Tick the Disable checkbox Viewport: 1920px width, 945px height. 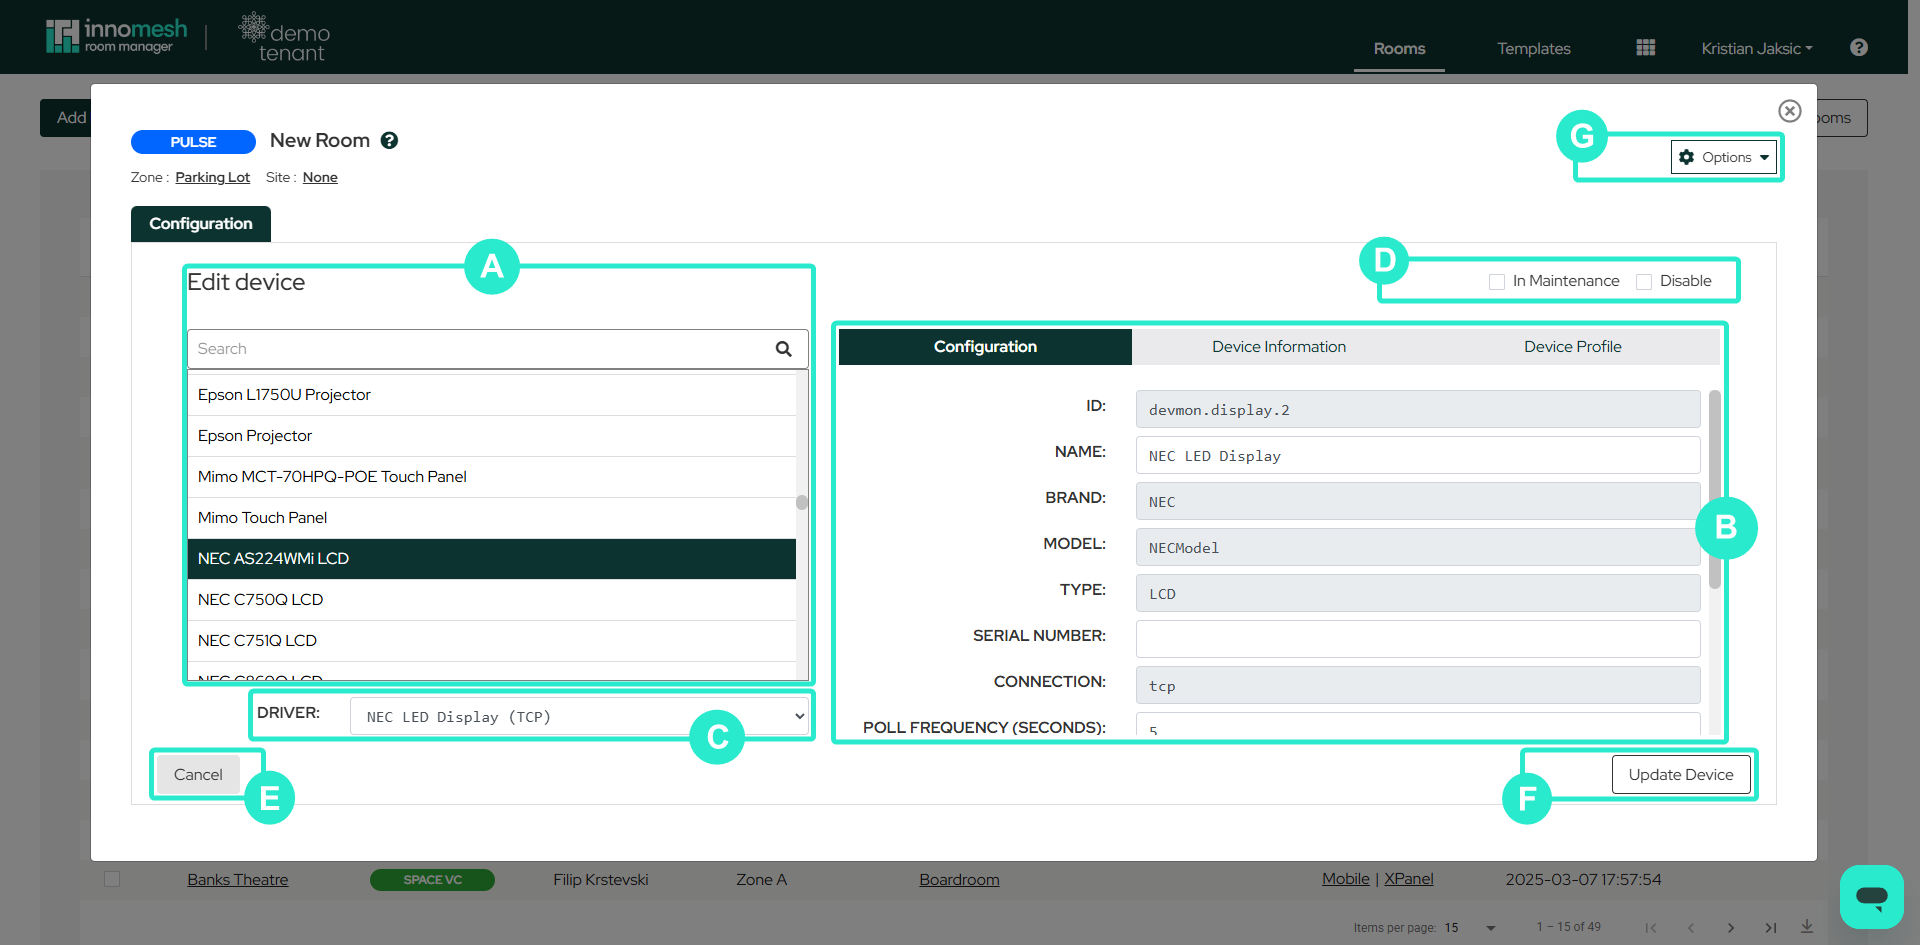[1644, 282]
